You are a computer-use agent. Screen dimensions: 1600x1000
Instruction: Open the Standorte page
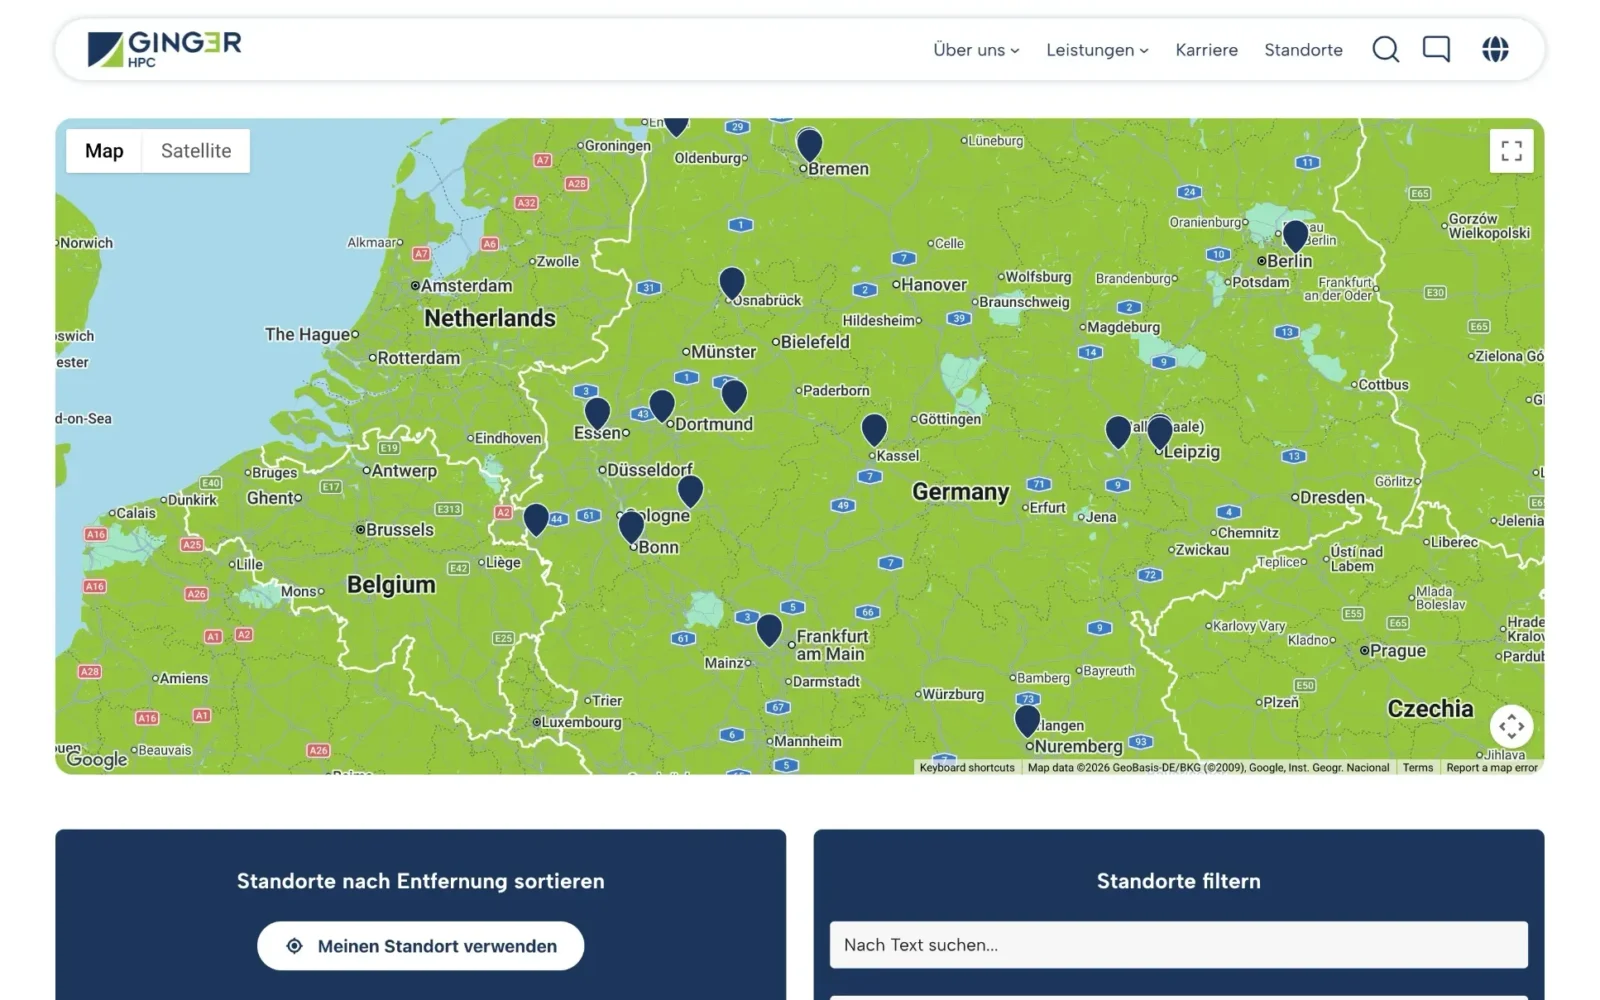[x=1303, y=50]
